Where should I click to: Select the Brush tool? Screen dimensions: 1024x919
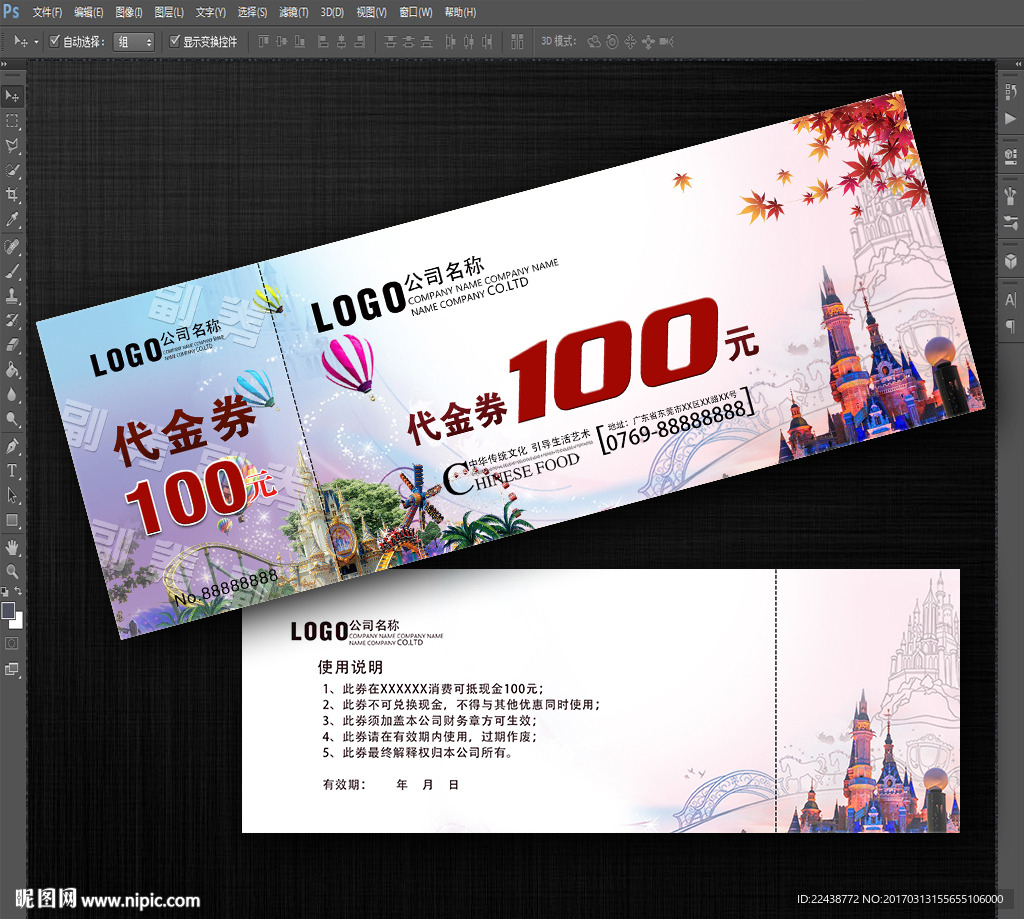pos(12,271)
